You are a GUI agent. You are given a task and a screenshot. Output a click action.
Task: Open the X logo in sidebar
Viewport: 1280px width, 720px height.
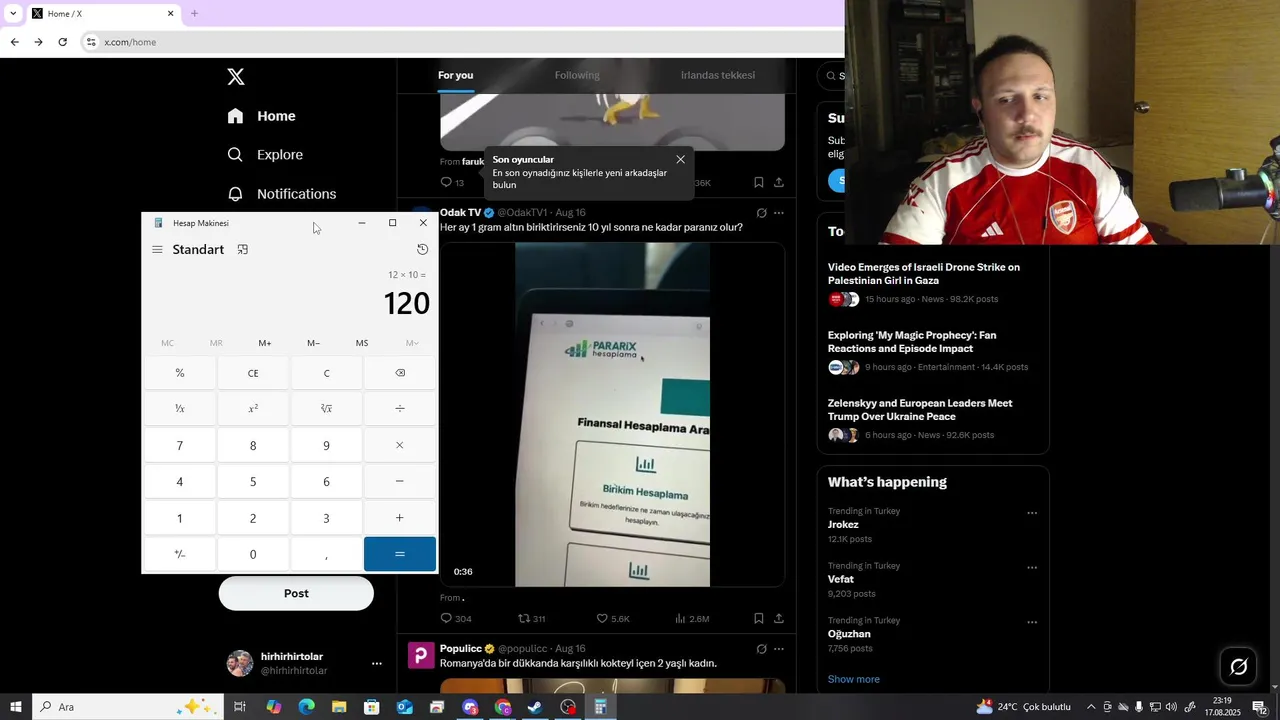tap(235, 77)
